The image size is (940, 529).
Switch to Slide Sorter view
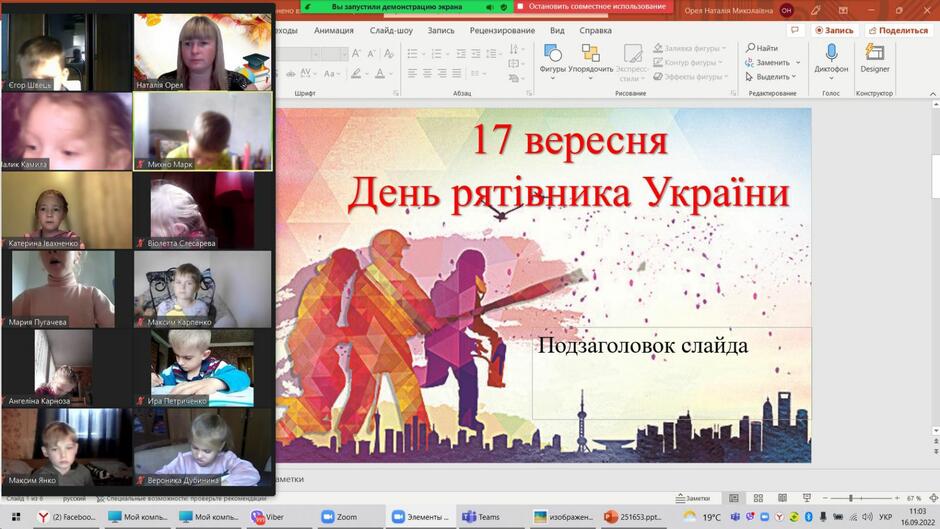coord(758,498)
